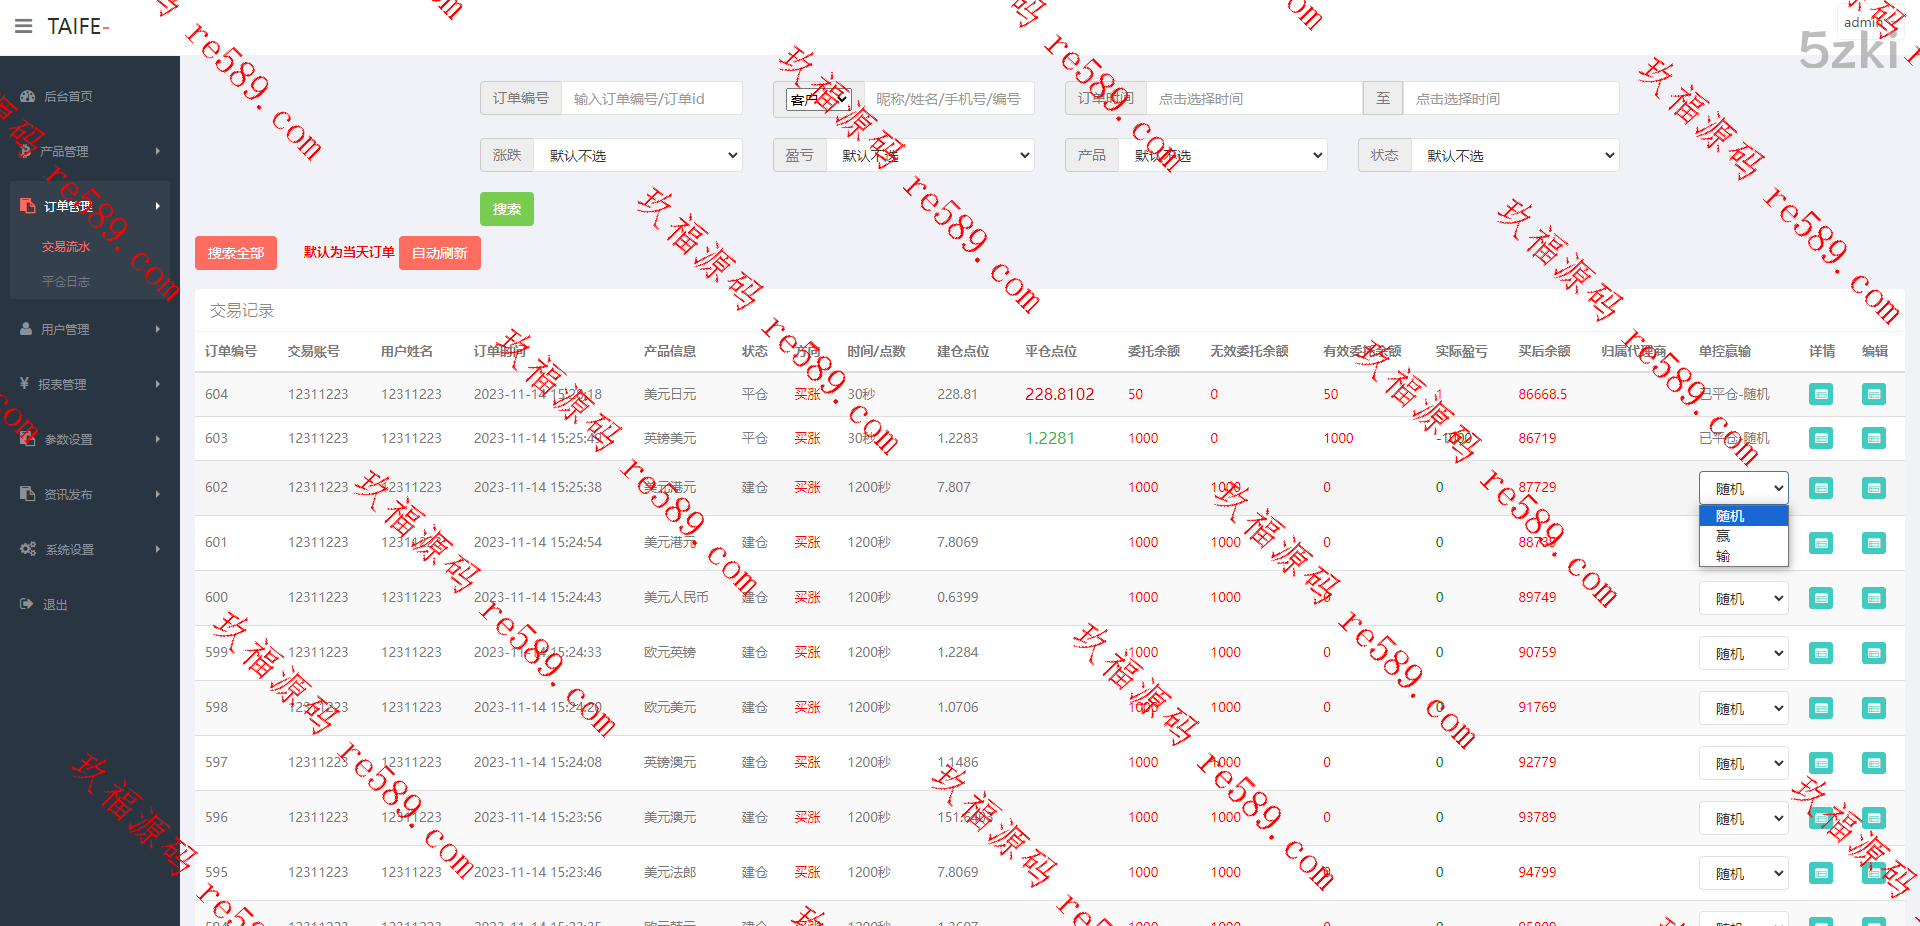1920x926 pixels.
Task: Click the 订单编号 search input field
Action: tap(651, 99)
